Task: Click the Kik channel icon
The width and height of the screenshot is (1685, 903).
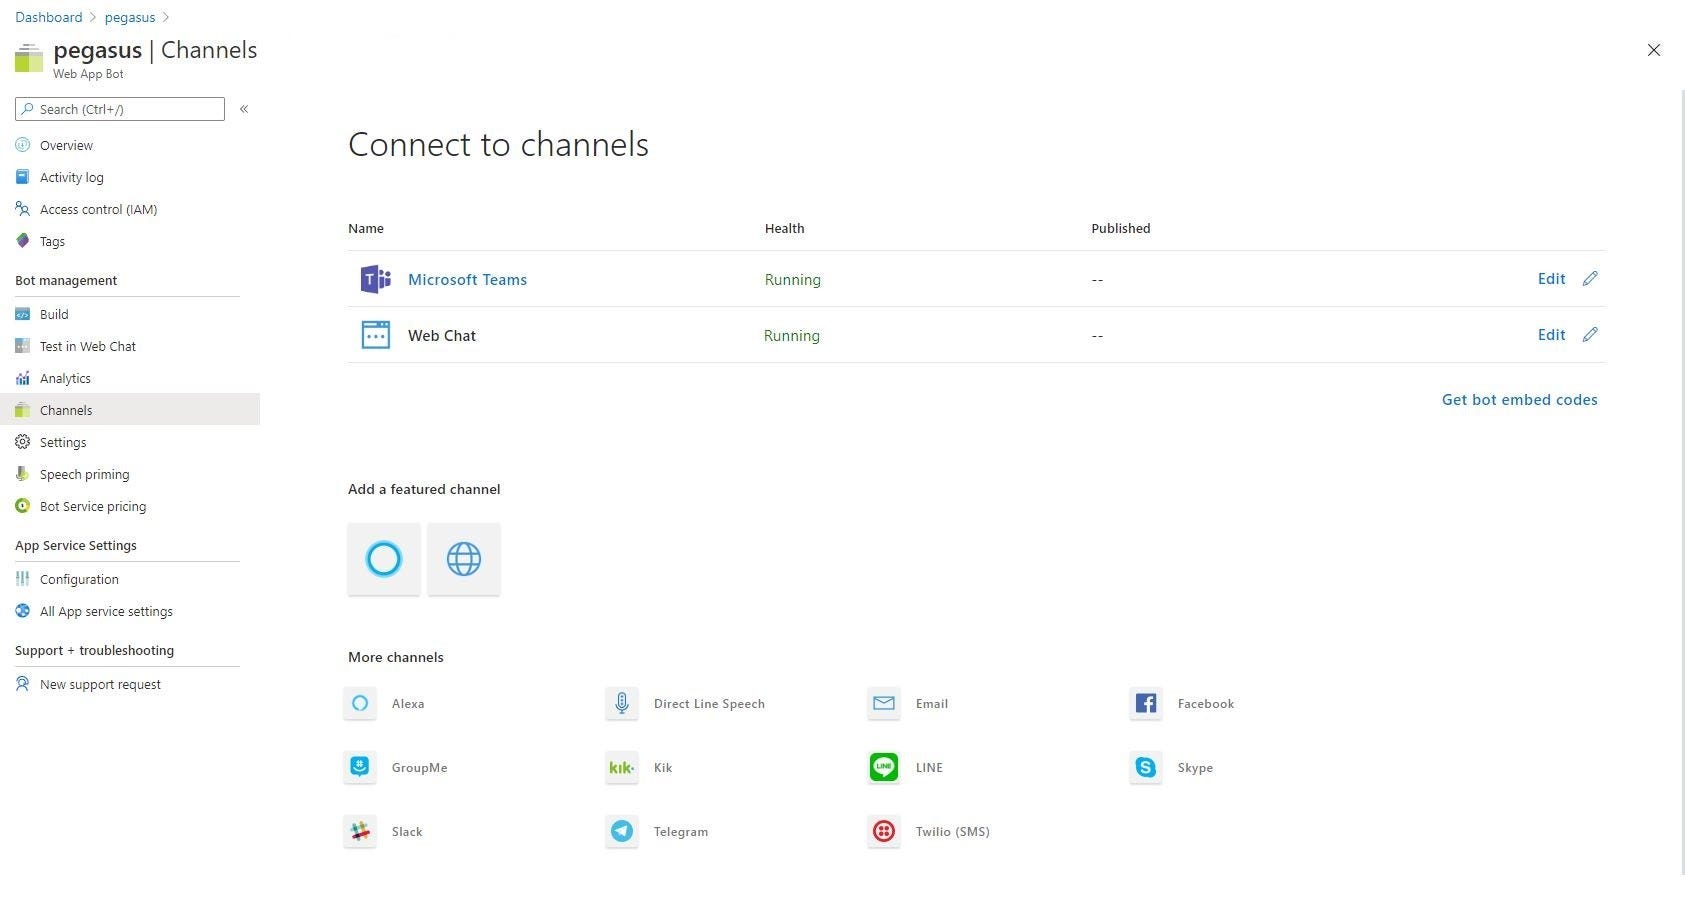Action: click(x=622, y=767)
